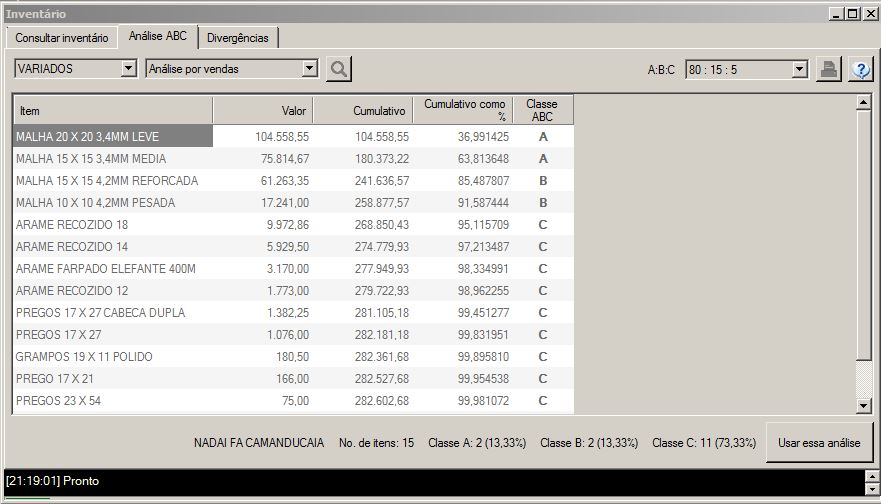Expand the Análise por vendas dropdown
Screen dimensions: 881x504
[x=310, y=69]
